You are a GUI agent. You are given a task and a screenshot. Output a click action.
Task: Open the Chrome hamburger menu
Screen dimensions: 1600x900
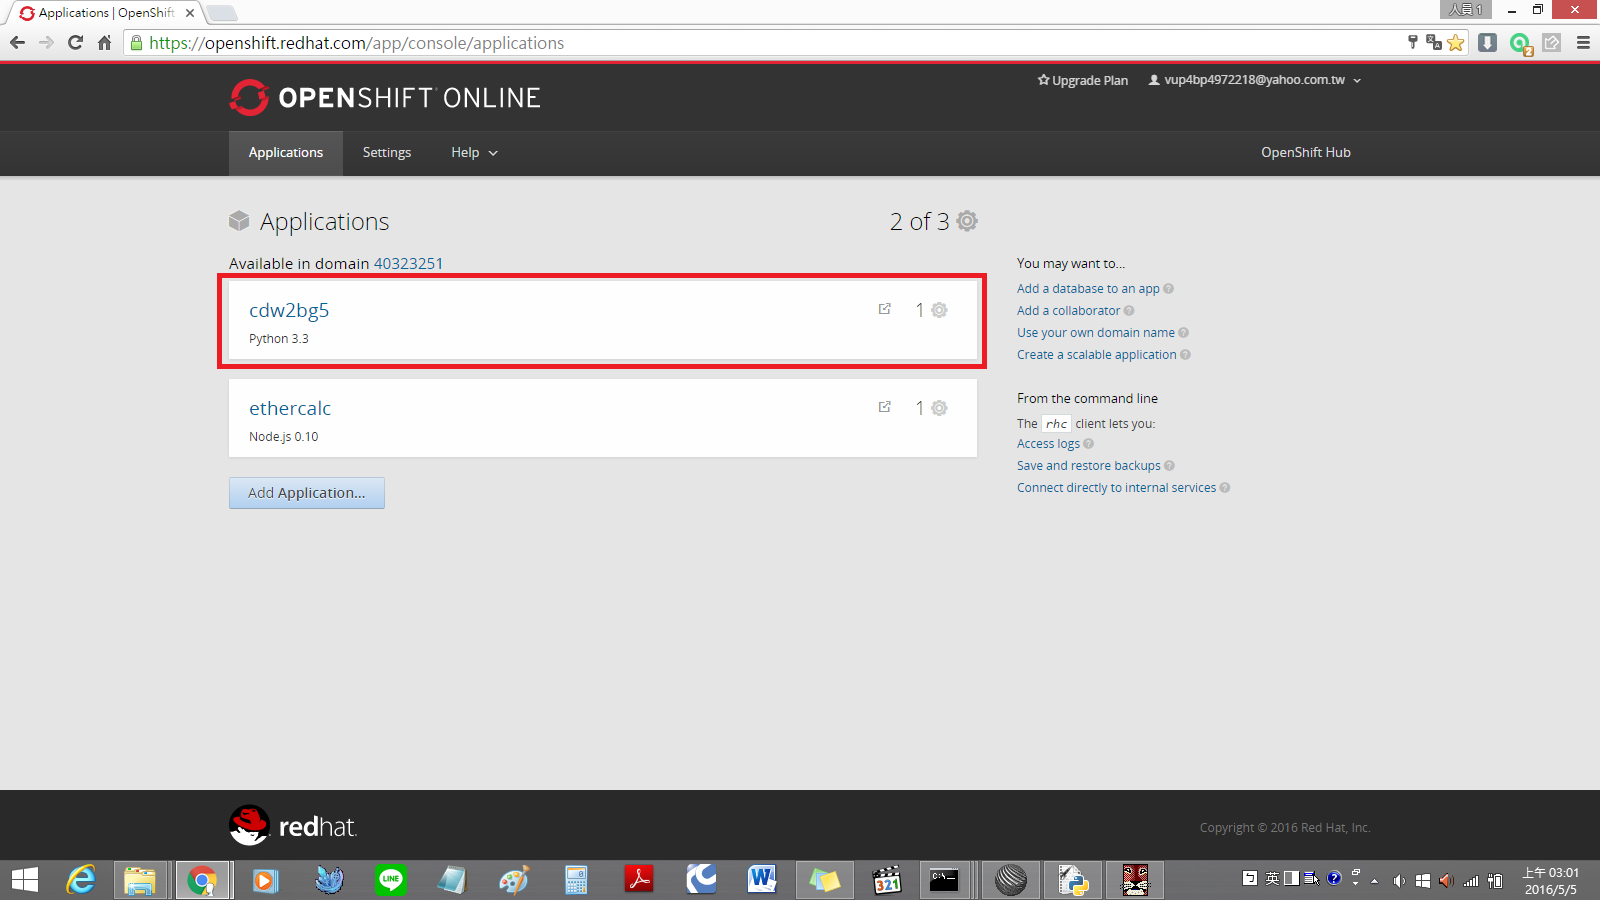1583,42
